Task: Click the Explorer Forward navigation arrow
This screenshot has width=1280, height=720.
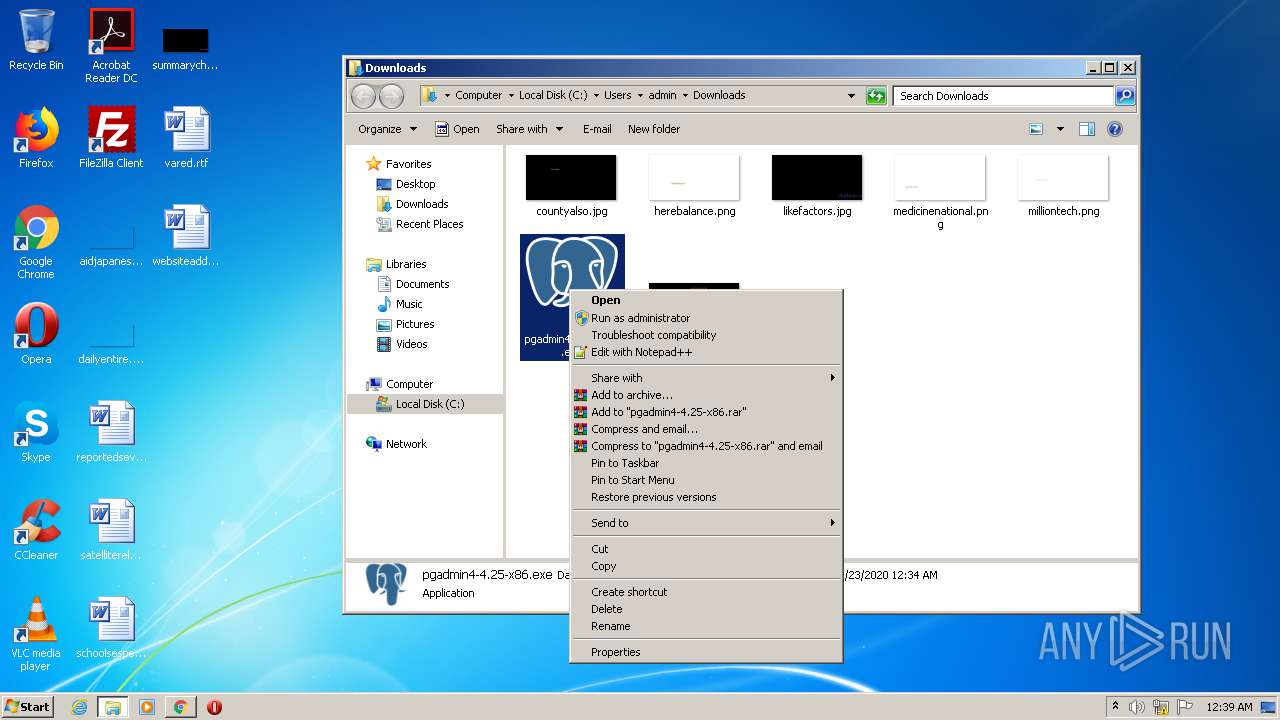Action: coord(391,96)
